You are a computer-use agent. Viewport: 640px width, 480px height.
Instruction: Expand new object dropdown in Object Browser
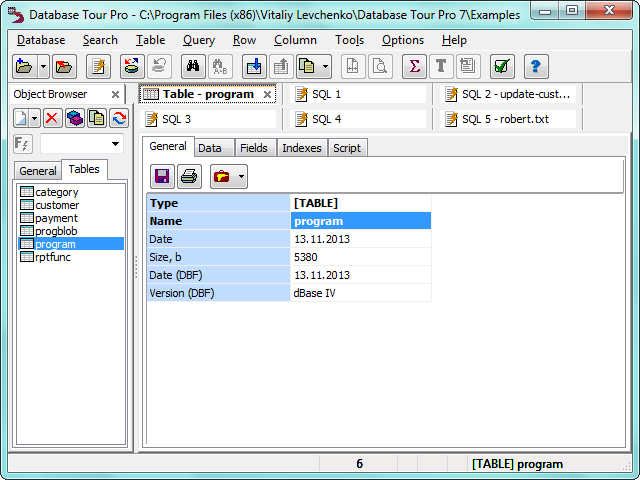pos(35,118)
